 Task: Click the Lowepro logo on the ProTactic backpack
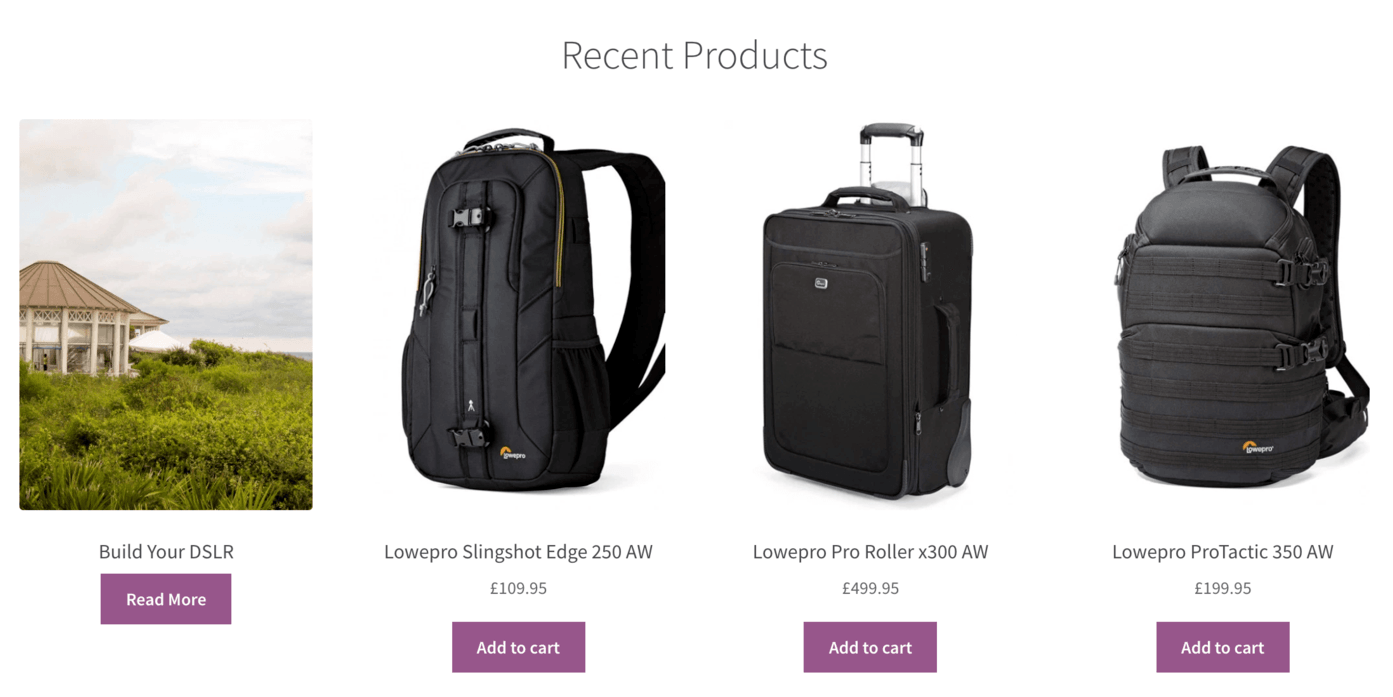[x=1257, y=447]
